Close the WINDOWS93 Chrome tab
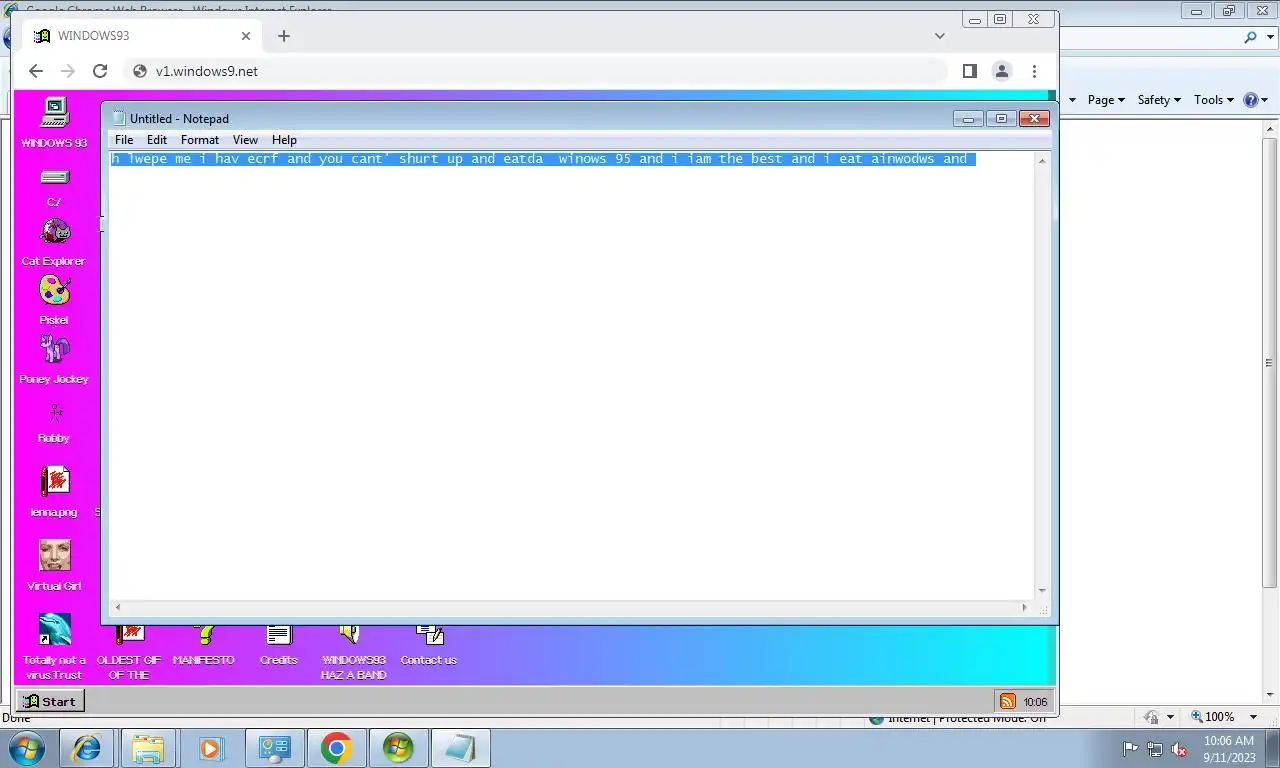The width and height of the screenshot is (1280, 768). [x=246, y=36]
